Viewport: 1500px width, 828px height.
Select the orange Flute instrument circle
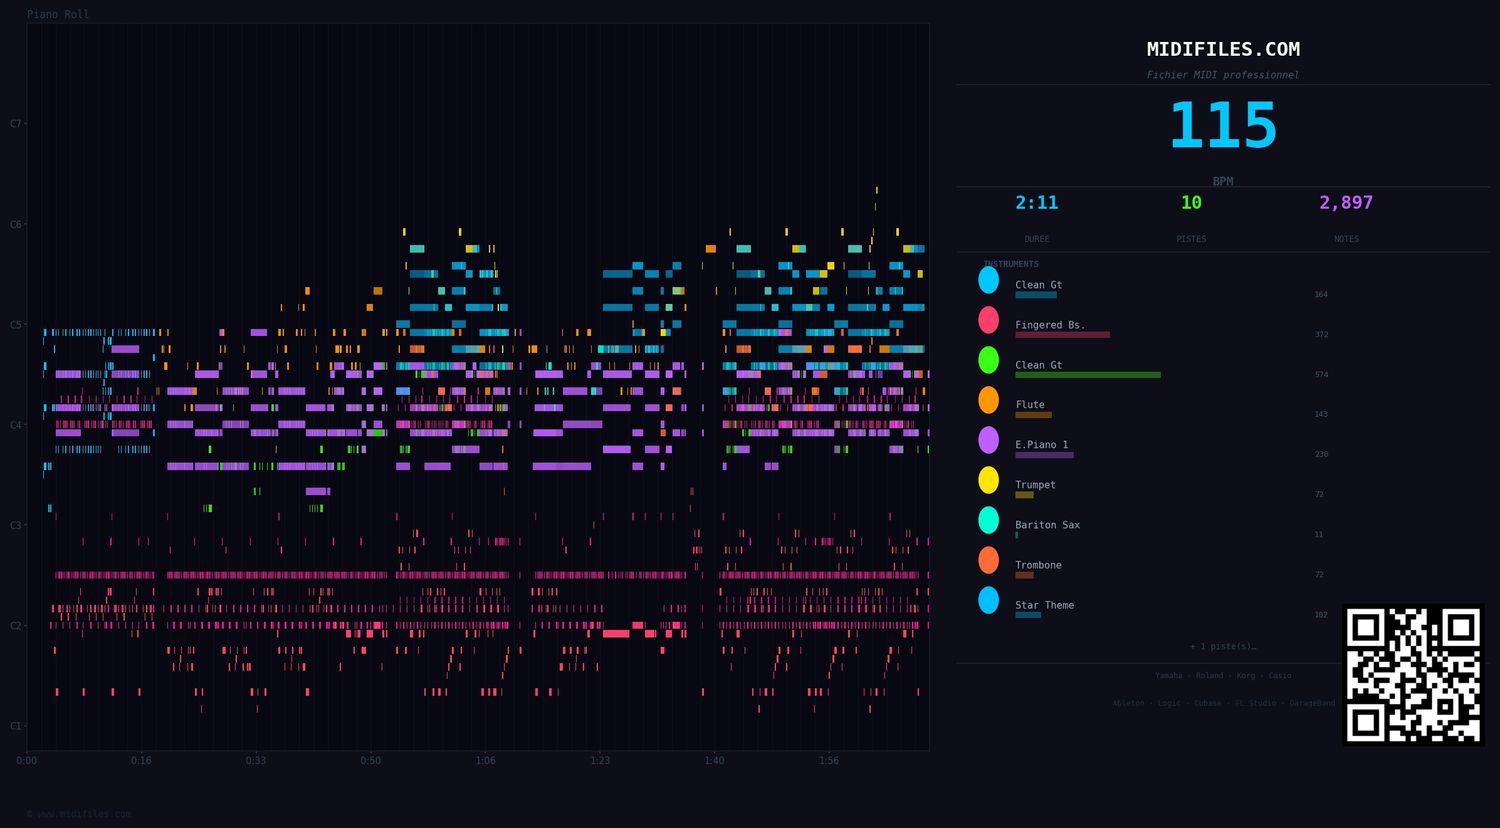[988, 400]
